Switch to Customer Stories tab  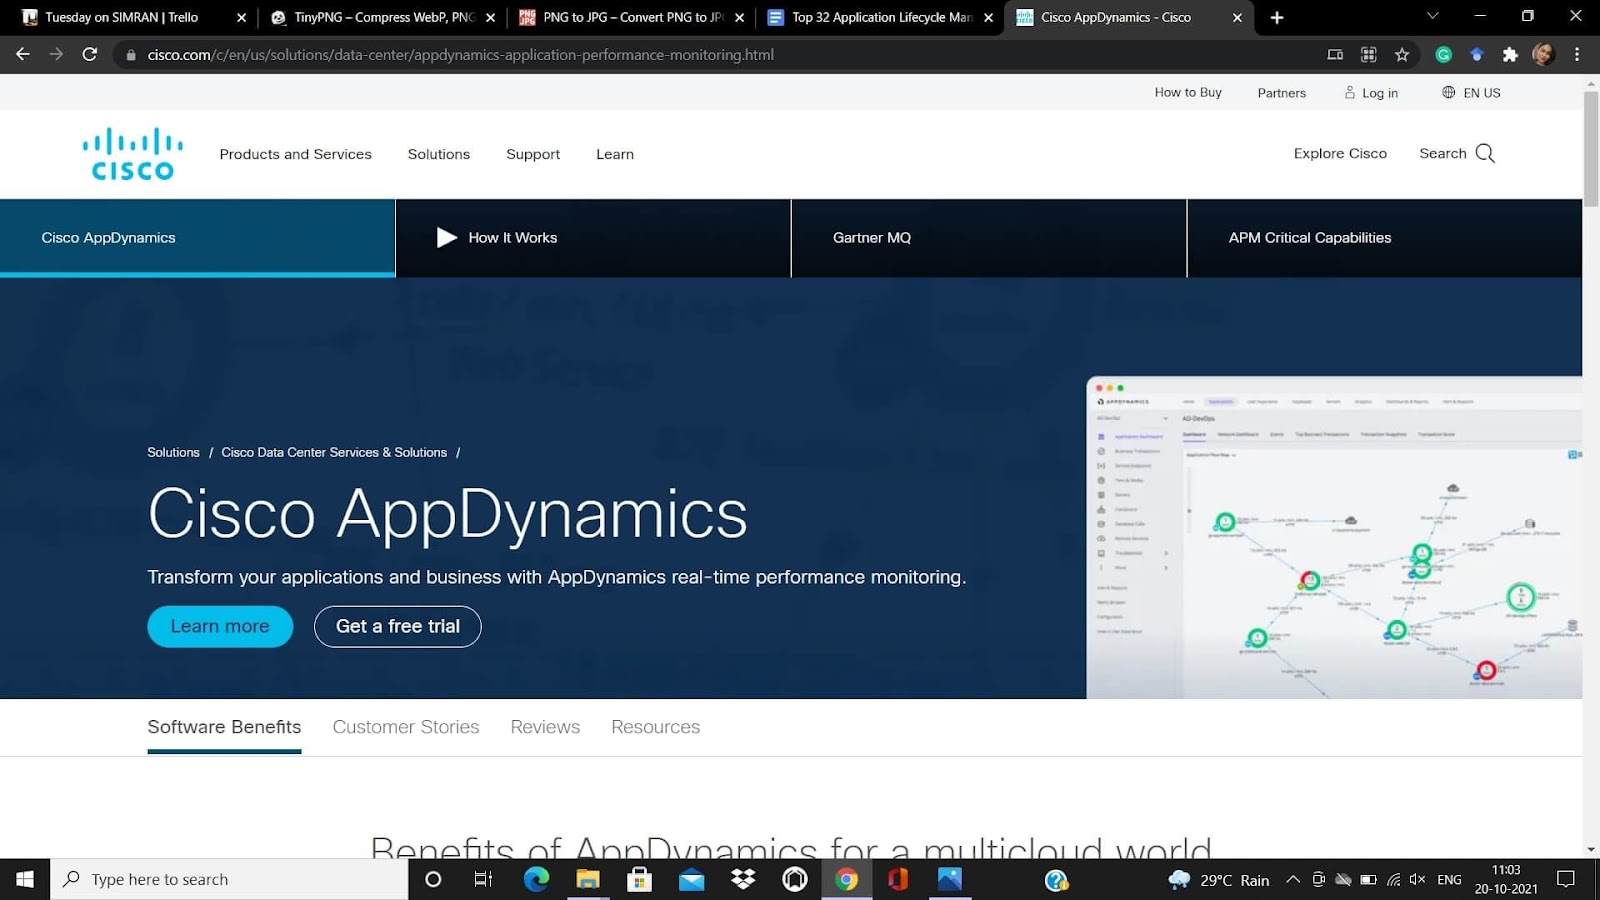[x=406, y=727]
